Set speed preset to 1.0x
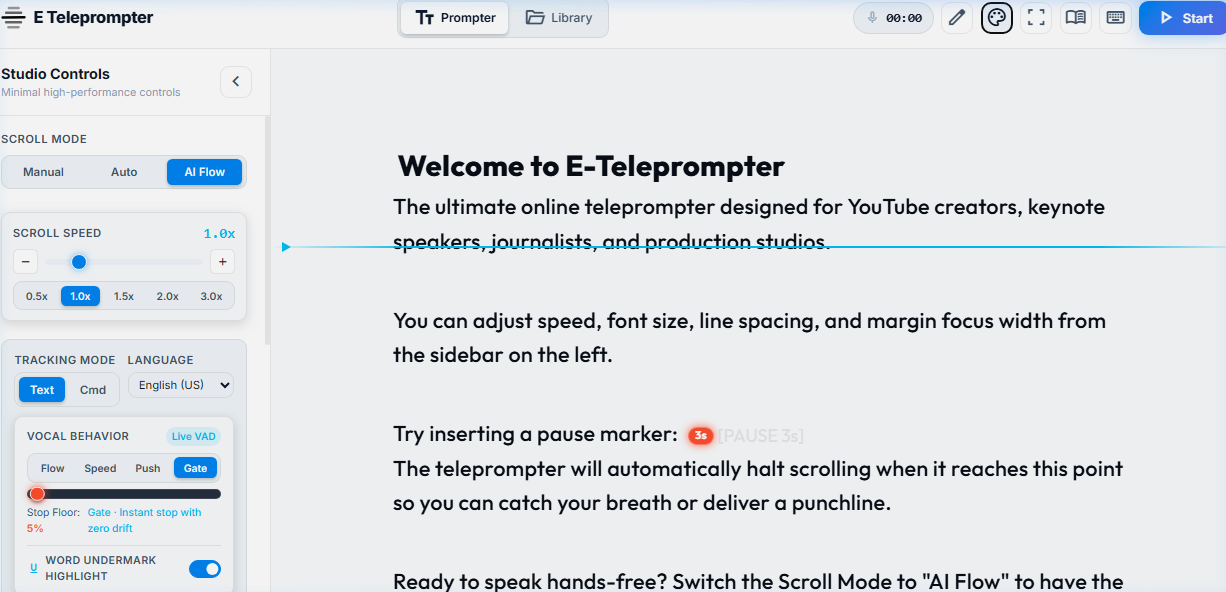Image resolution: width=1226 pixels, height=592 pixels. coord(80,296)
